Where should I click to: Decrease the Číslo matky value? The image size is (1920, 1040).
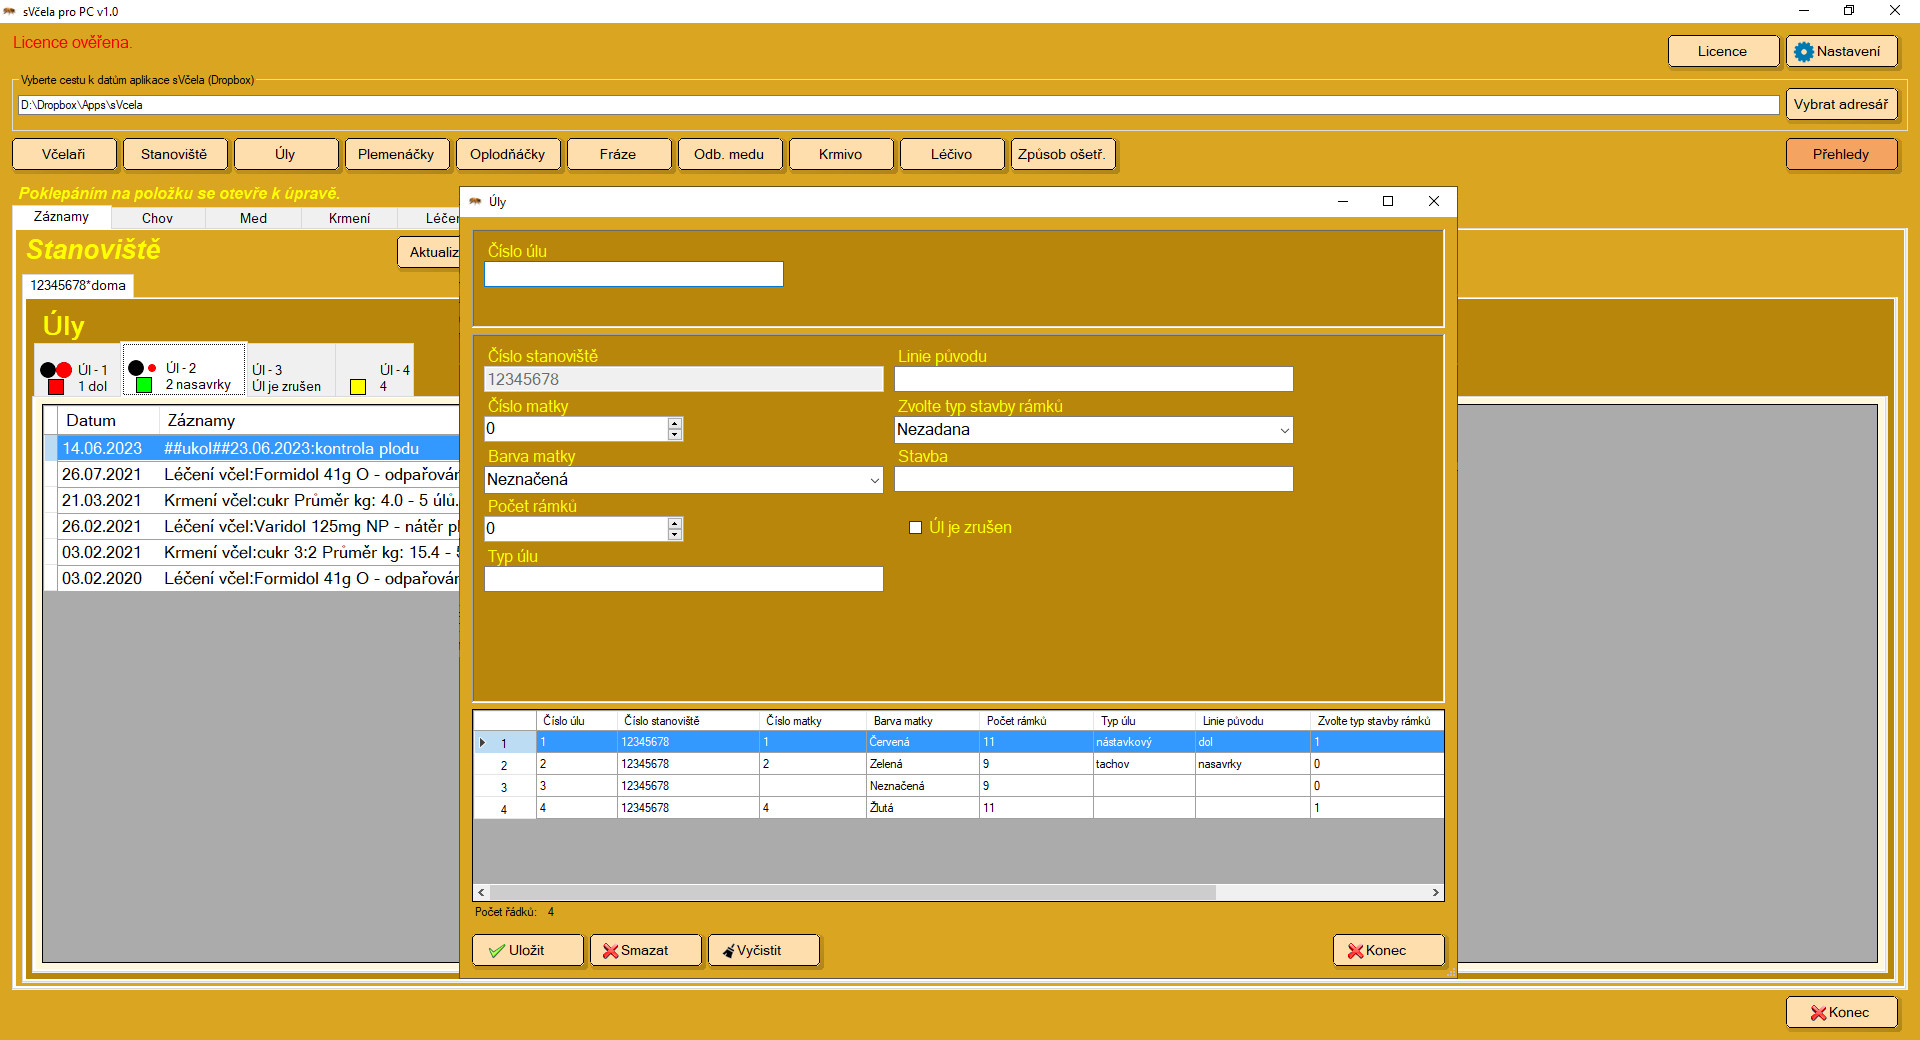tap(675, 435)
